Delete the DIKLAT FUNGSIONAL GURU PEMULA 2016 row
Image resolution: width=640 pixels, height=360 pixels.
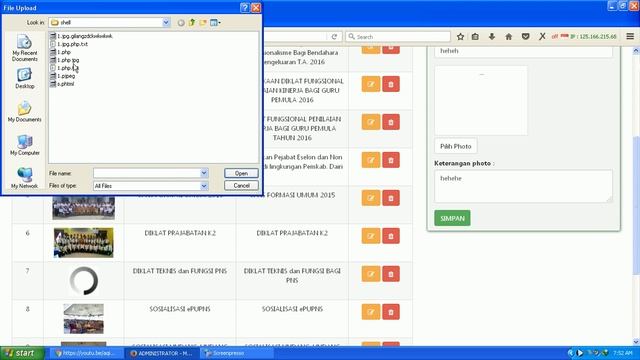coord(391,84)
